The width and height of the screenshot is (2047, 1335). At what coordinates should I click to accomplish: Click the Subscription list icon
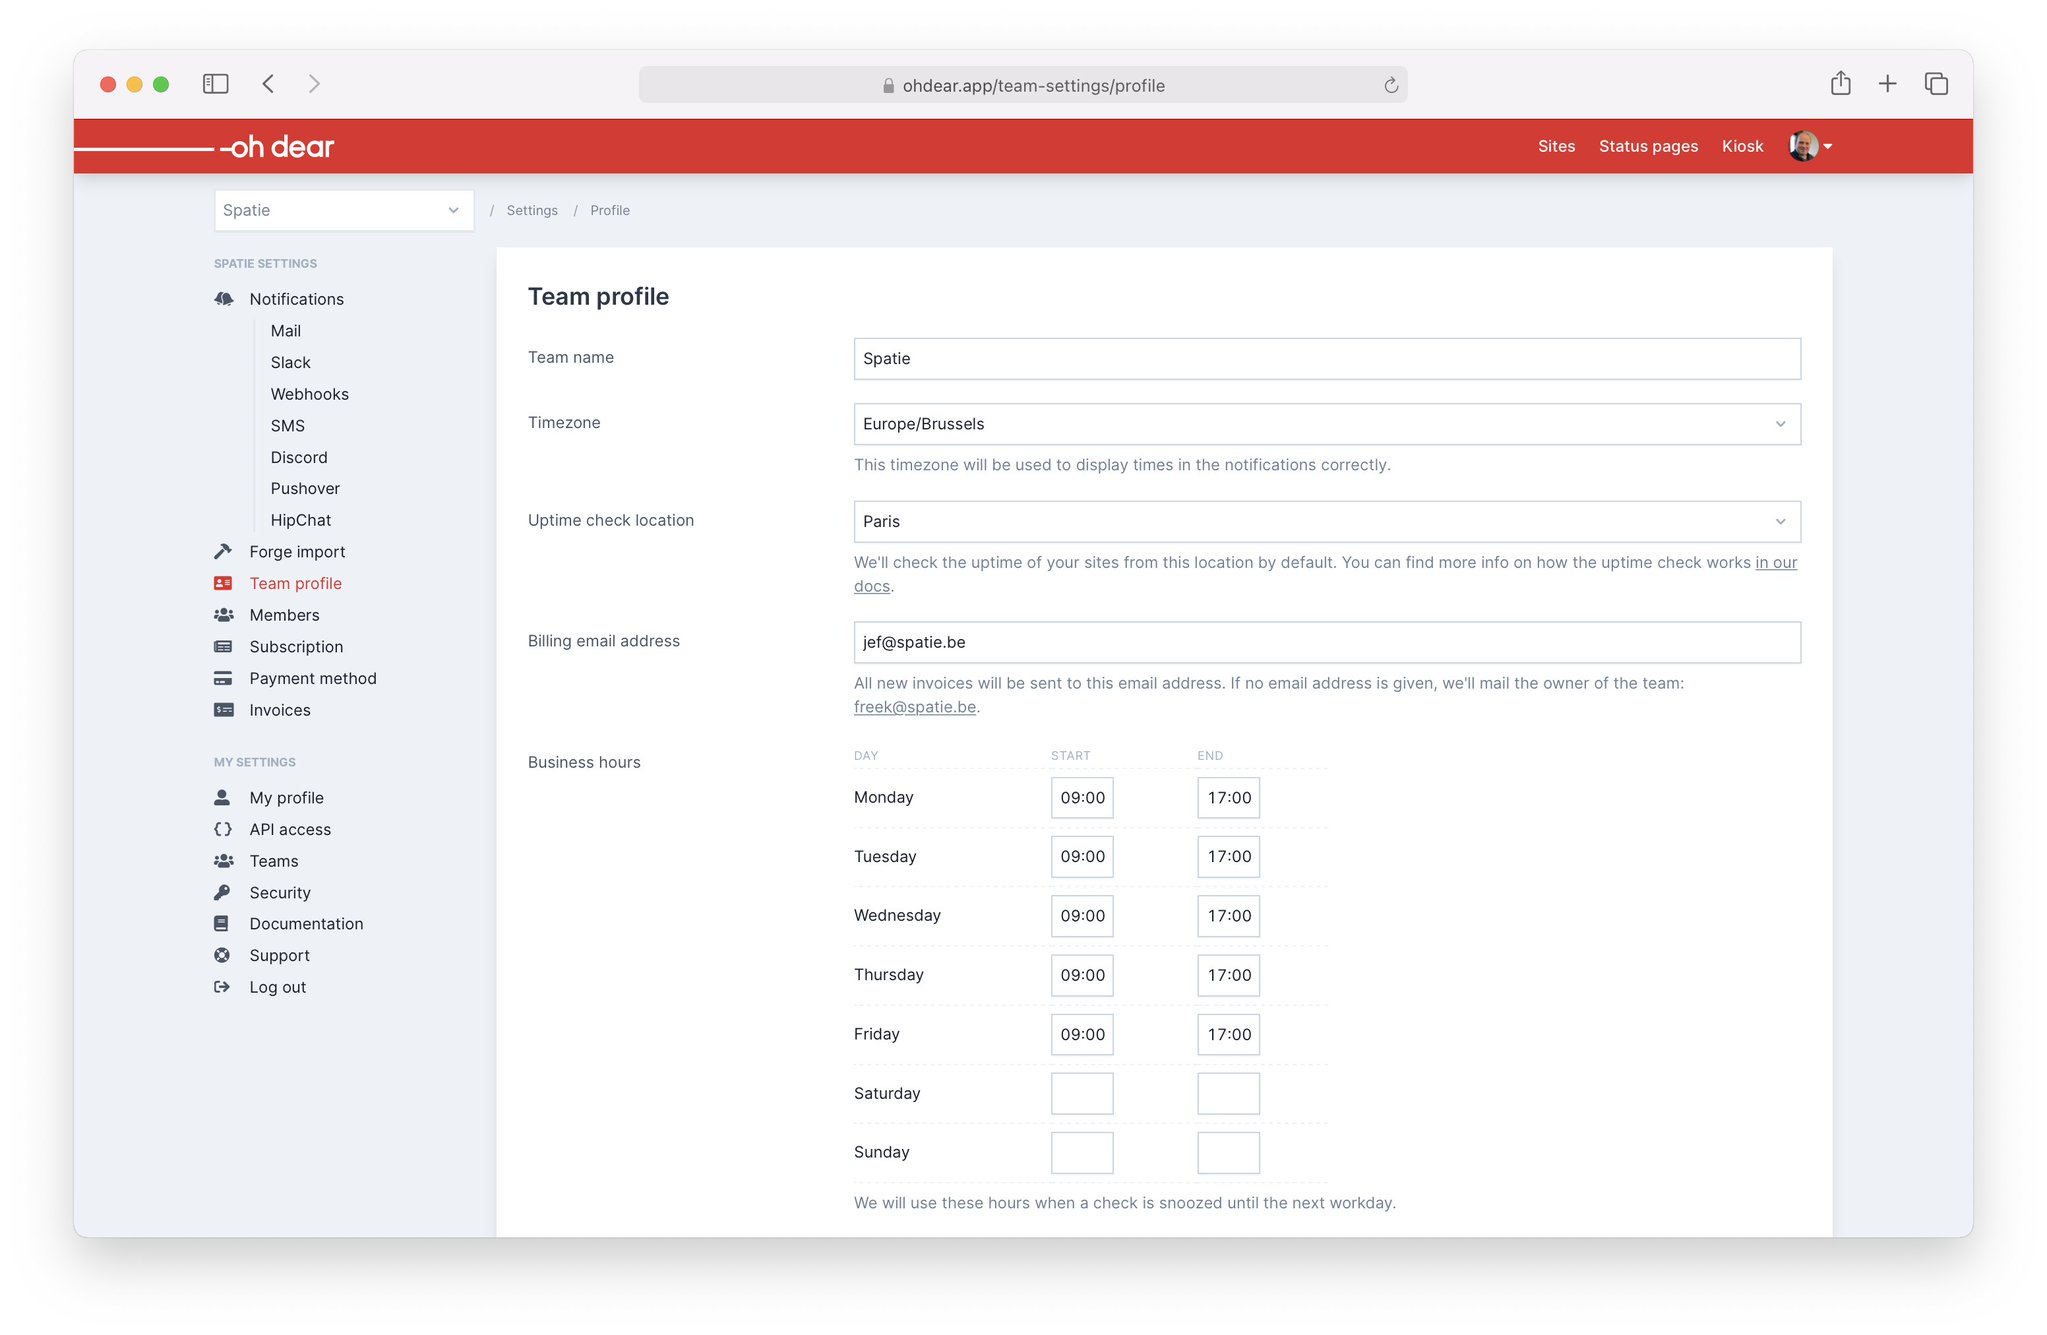tap(223, 647)
